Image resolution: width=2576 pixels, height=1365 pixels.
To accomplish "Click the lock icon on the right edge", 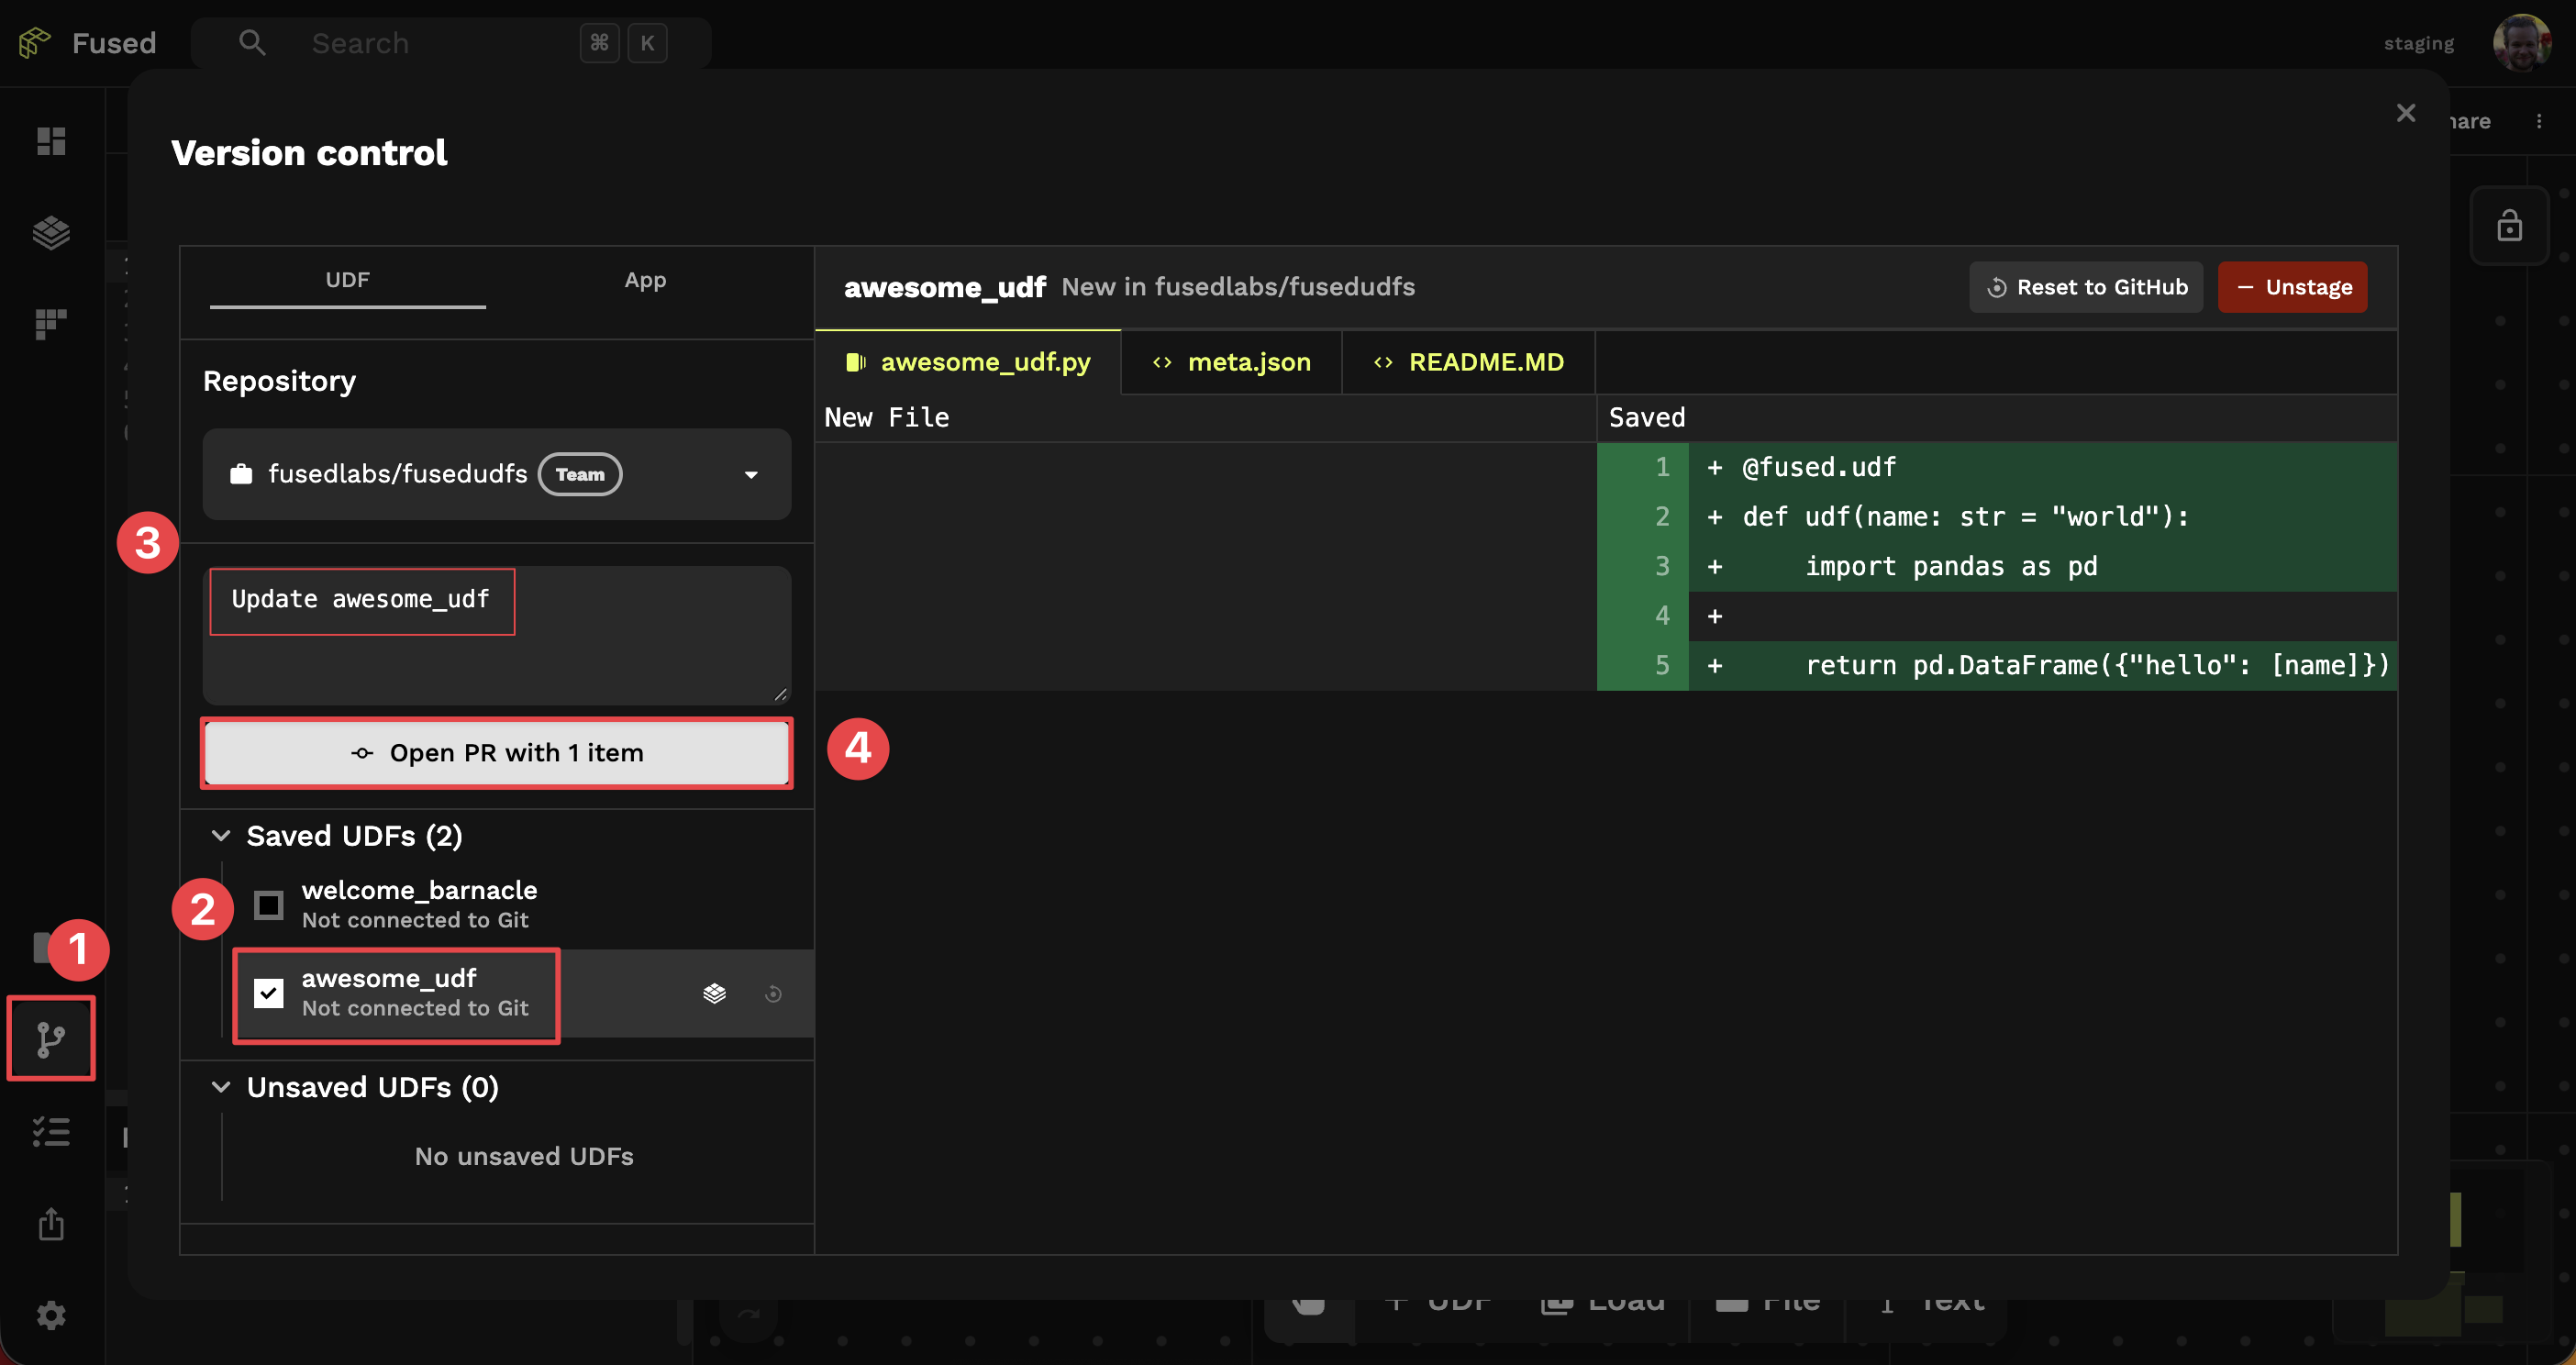I will click(2510, 225).
